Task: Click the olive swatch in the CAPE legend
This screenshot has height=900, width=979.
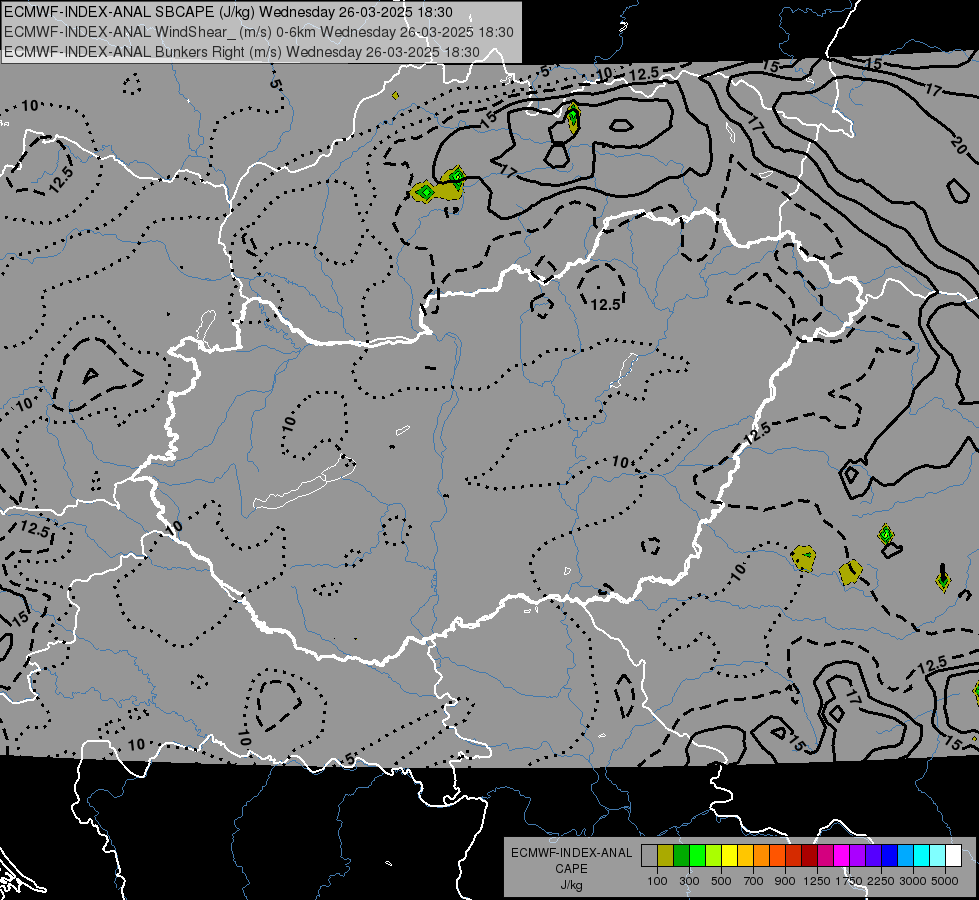Action: (665, 855)
